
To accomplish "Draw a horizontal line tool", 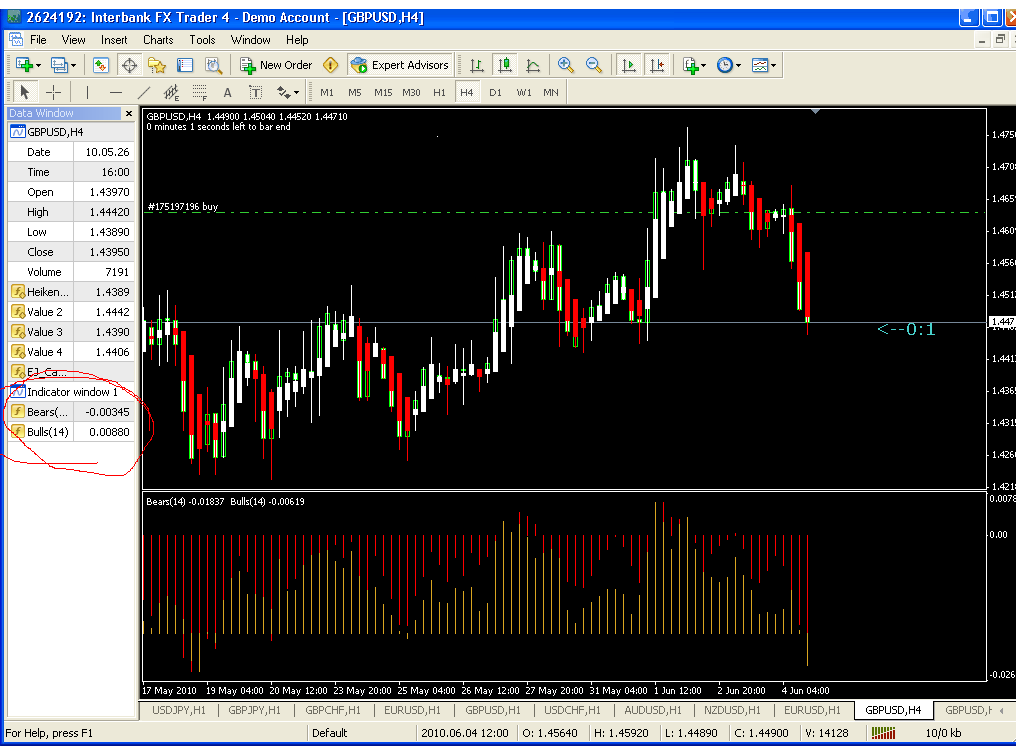I will pyautogui.click(x=116, y=92).
